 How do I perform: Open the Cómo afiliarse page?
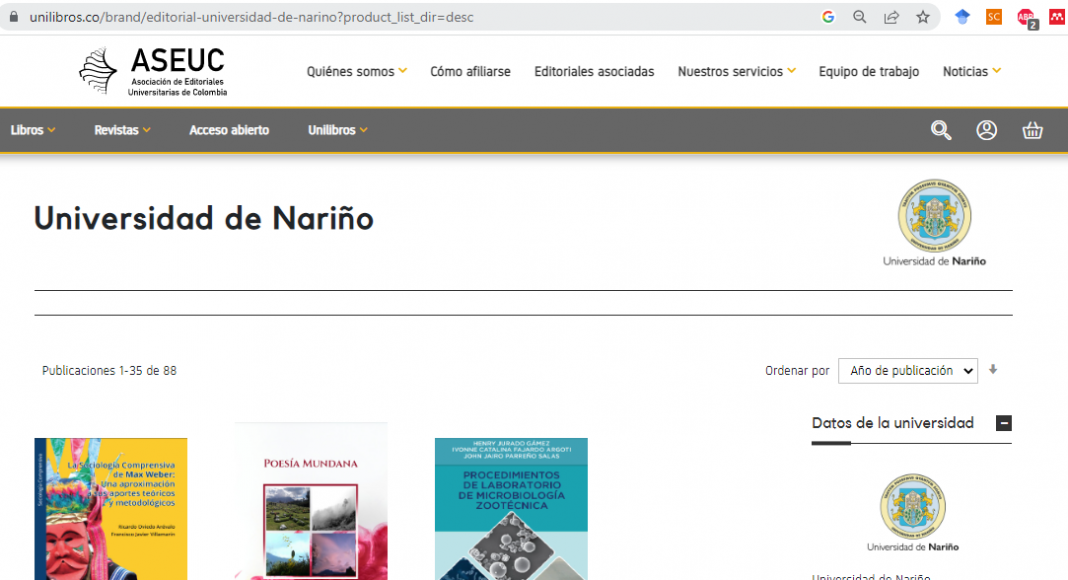[x=470, y=71]
